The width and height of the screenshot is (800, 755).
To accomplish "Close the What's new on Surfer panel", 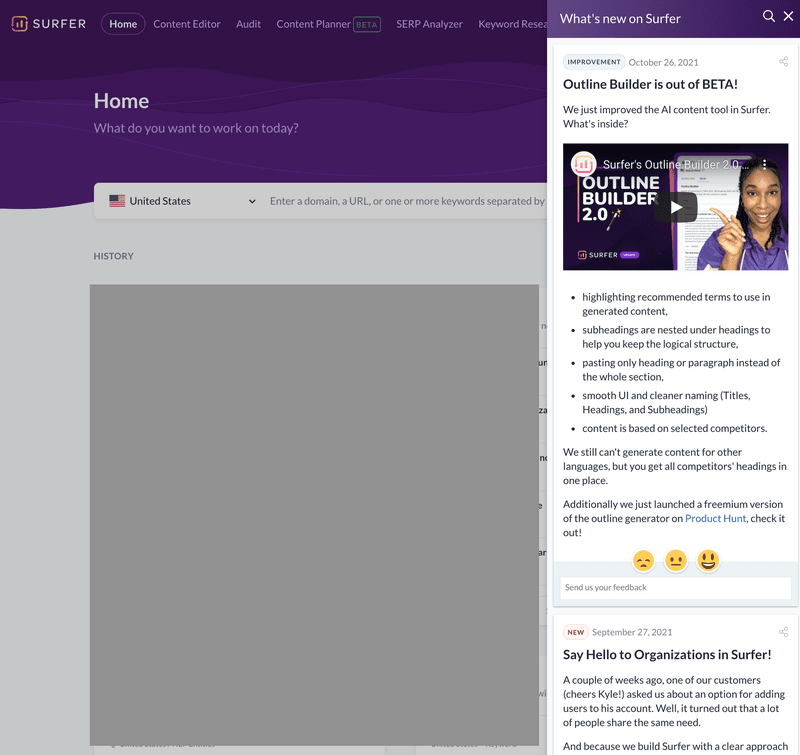I will pos(788,16).
